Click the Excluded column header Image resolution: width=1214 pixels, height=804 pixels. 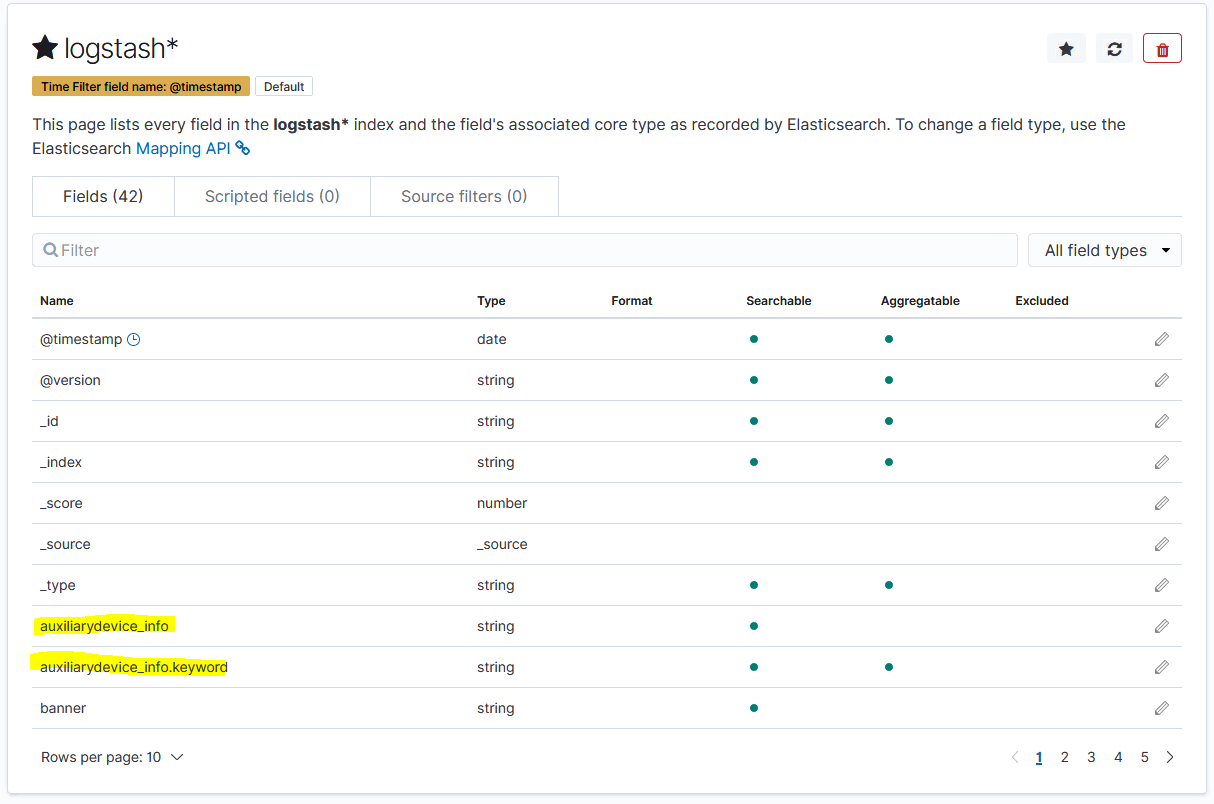coord(1042,300)
